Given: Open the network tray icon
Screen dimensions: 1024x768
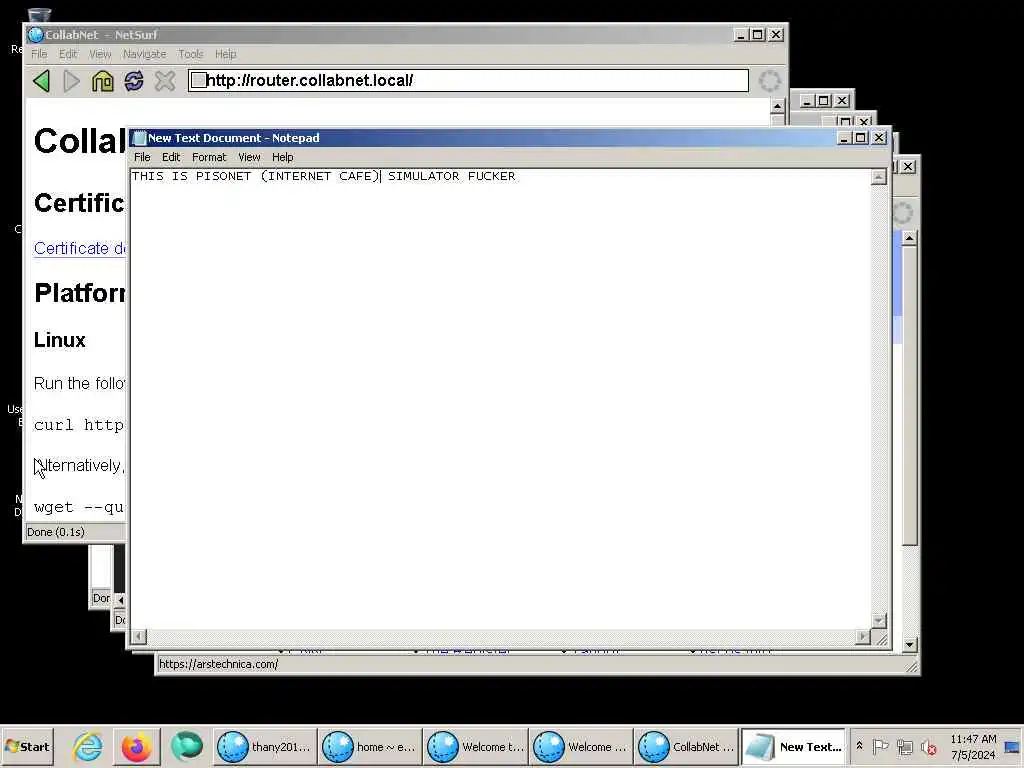Looking at the screenshot, I should click(904, 747).
